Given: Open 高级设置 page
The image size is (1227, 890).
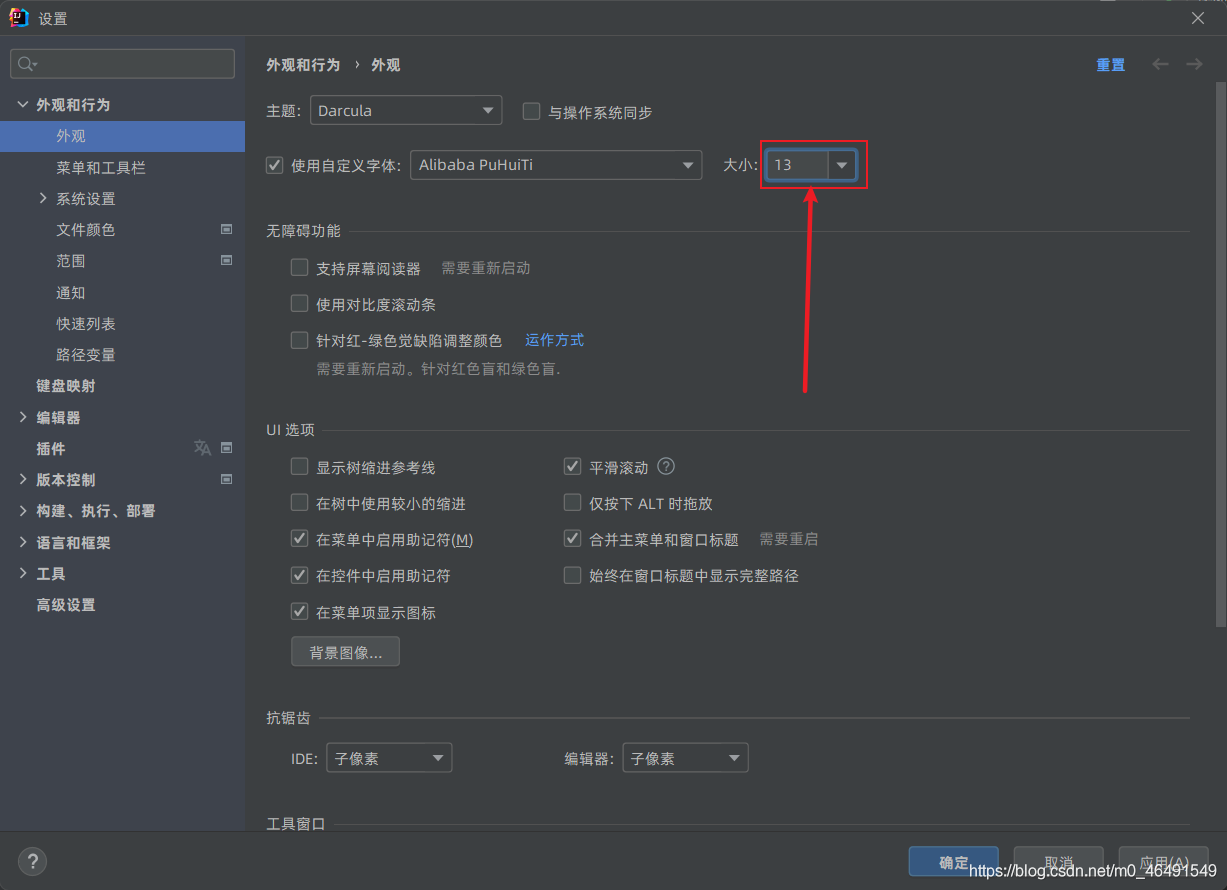Looking at the screenshot, I should pos(122,604).
